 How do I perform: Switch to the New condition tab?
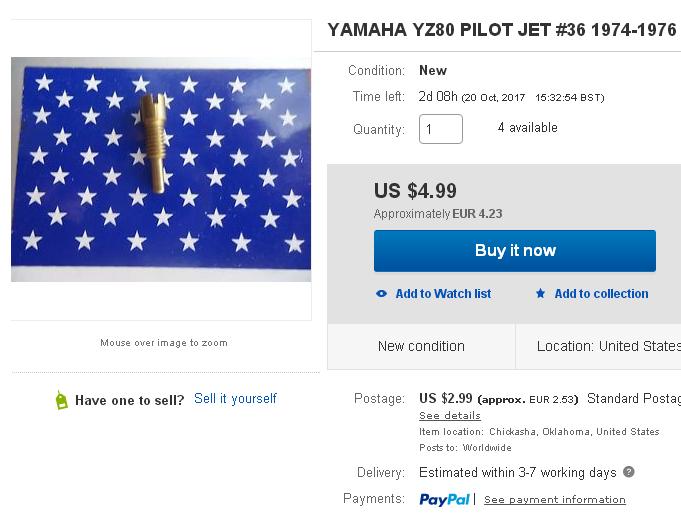(x=421, y=346)
